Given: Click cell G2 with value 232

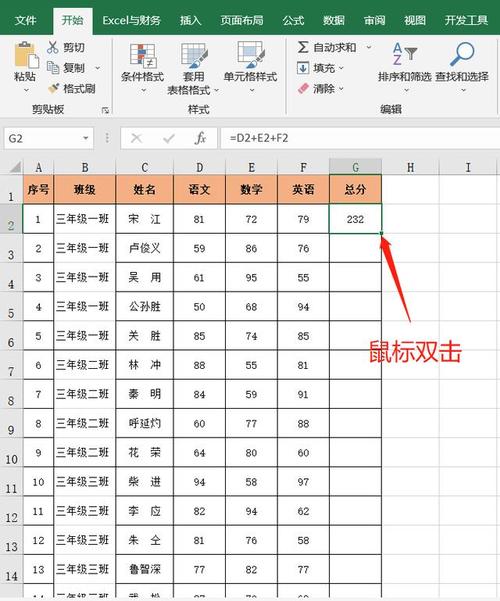Looking at the screenshot, I should pyautogui.click(x=355, y=219).
